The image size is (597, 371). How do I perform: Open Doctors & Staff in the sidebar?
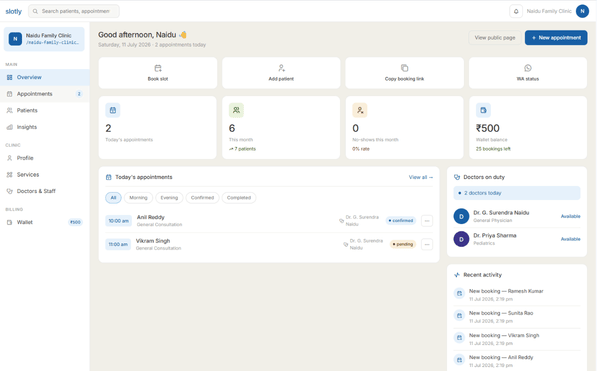pyautogui.click(x=45, y=191)
